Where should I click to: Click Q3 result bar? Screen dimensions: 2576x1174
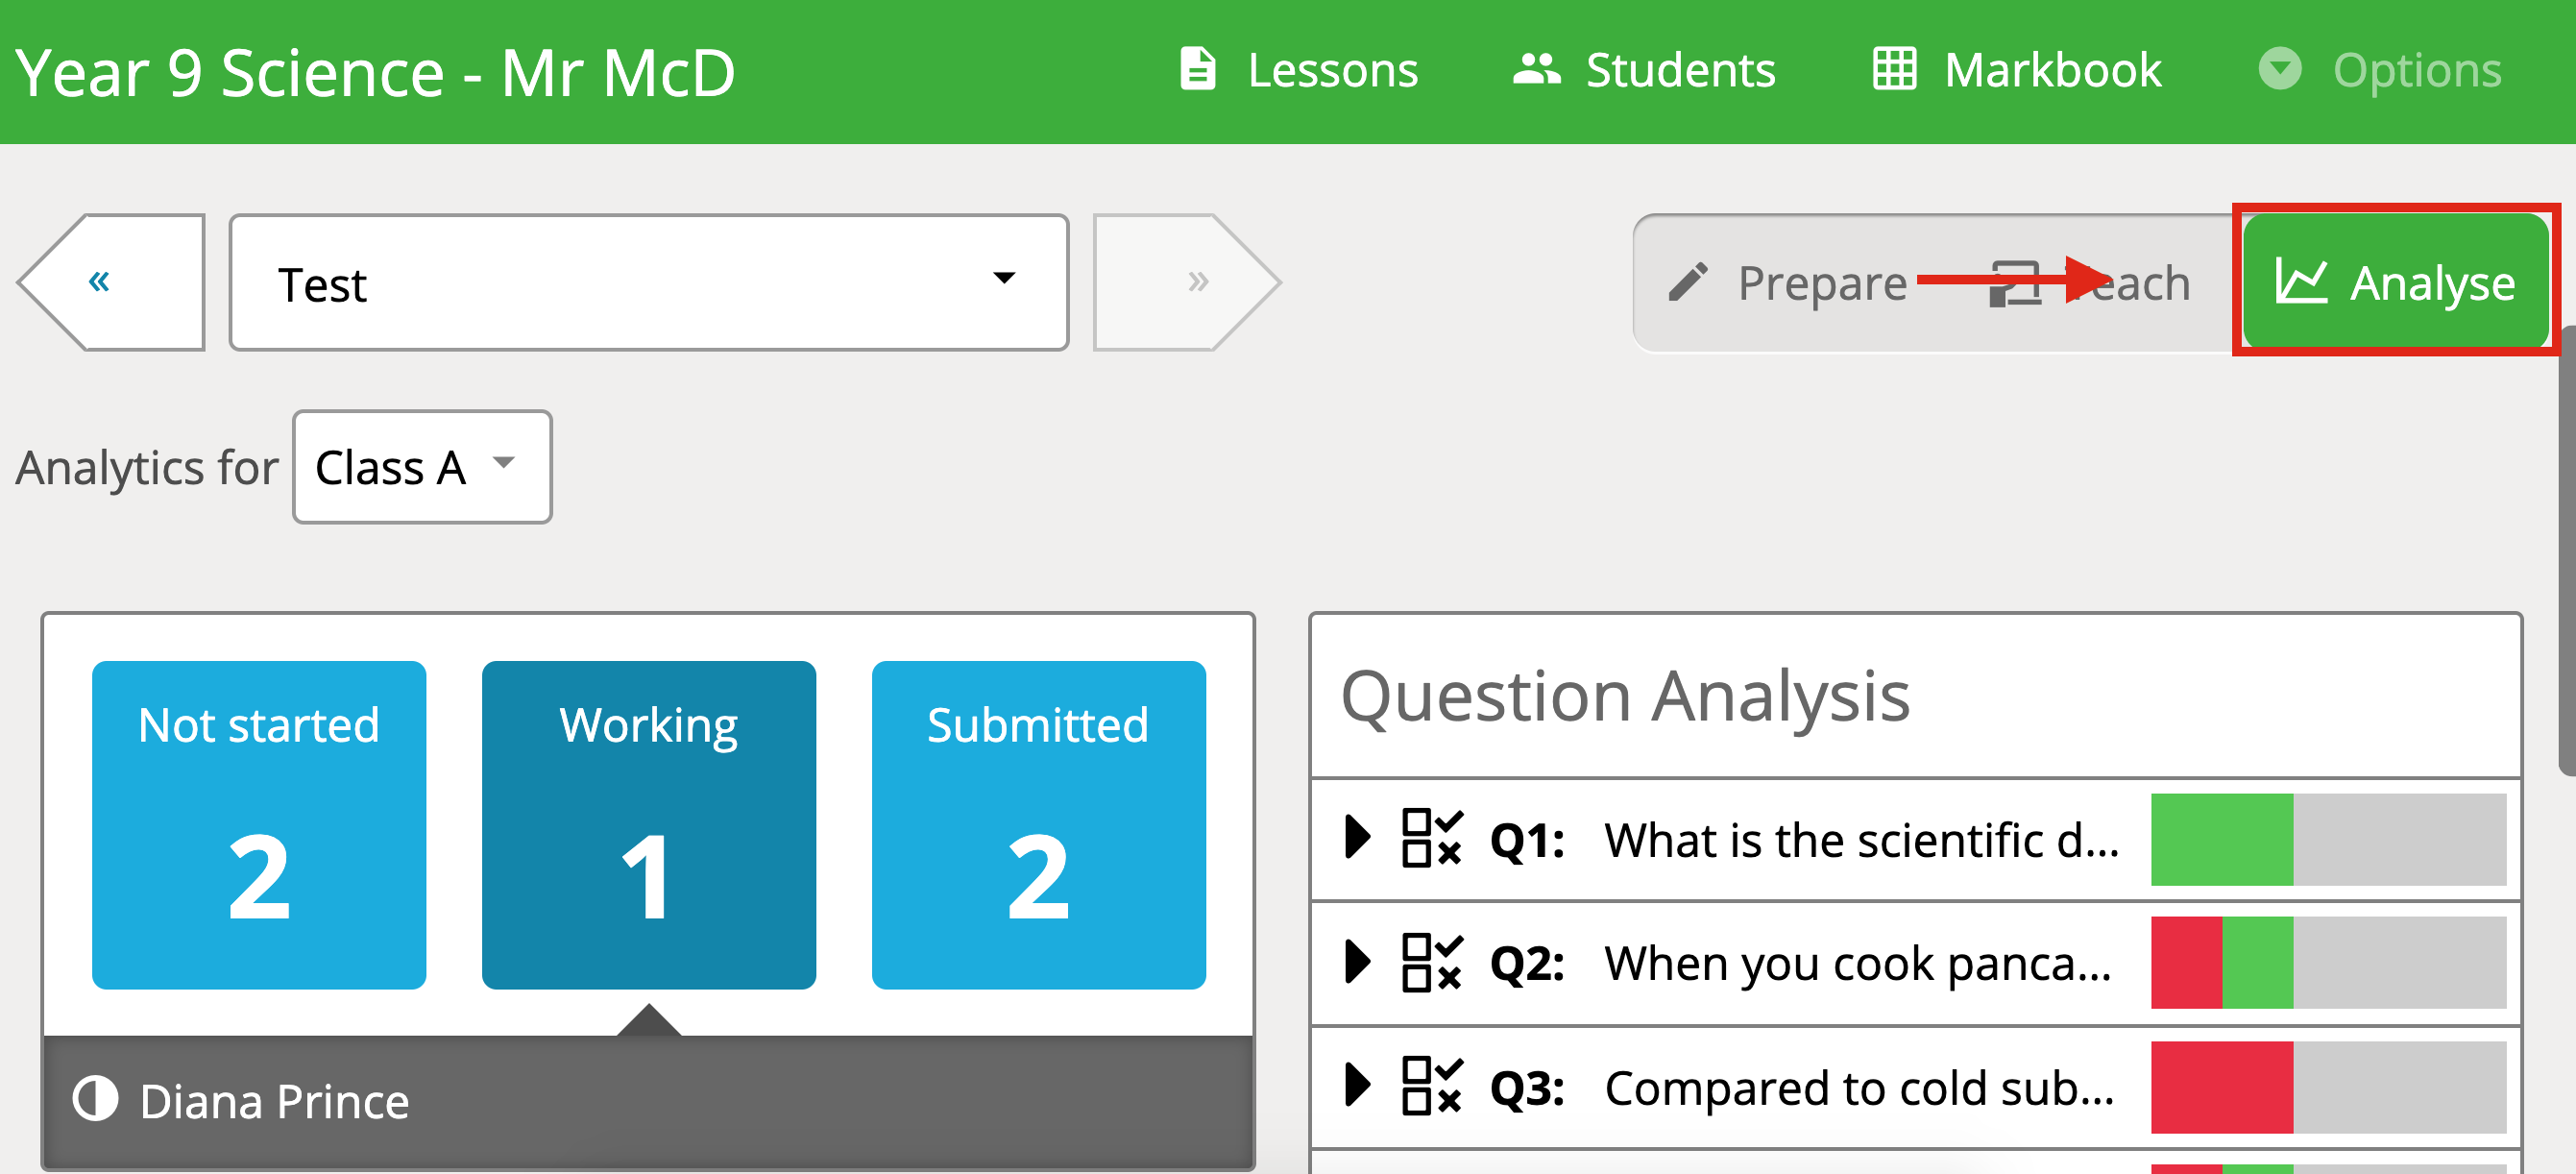point(2329,1087)
